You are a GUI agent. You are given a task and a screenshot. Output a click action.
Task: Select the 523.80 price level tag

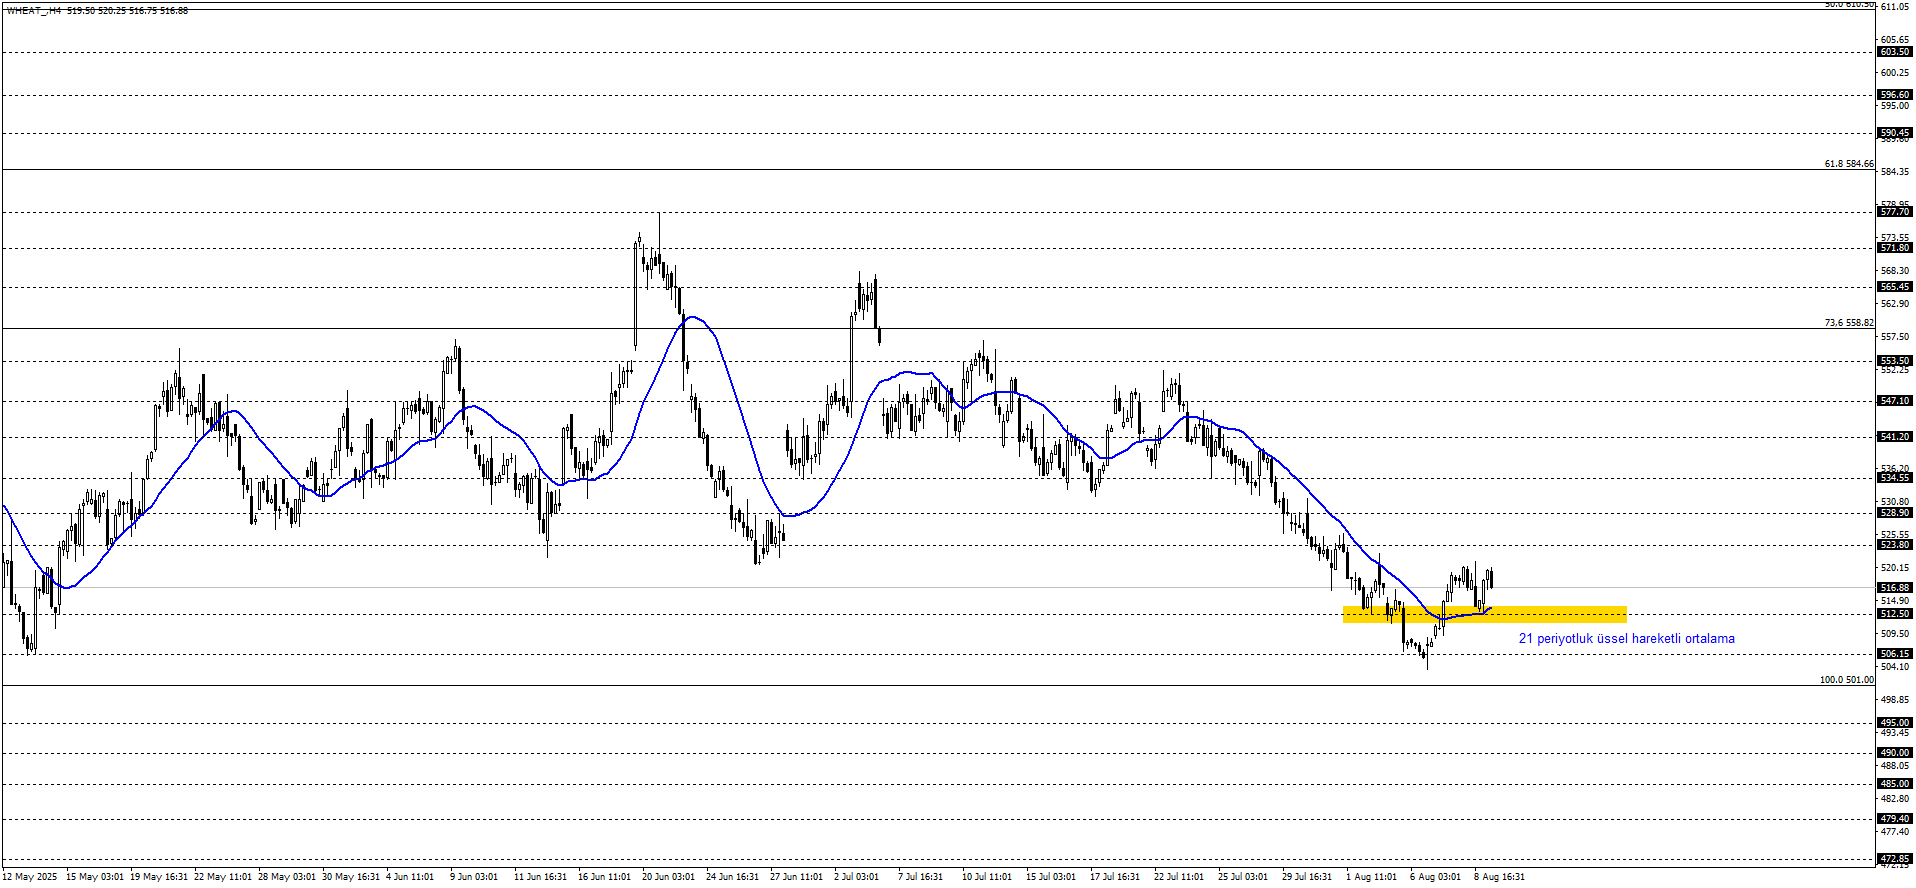click(x=1895, y=545)
